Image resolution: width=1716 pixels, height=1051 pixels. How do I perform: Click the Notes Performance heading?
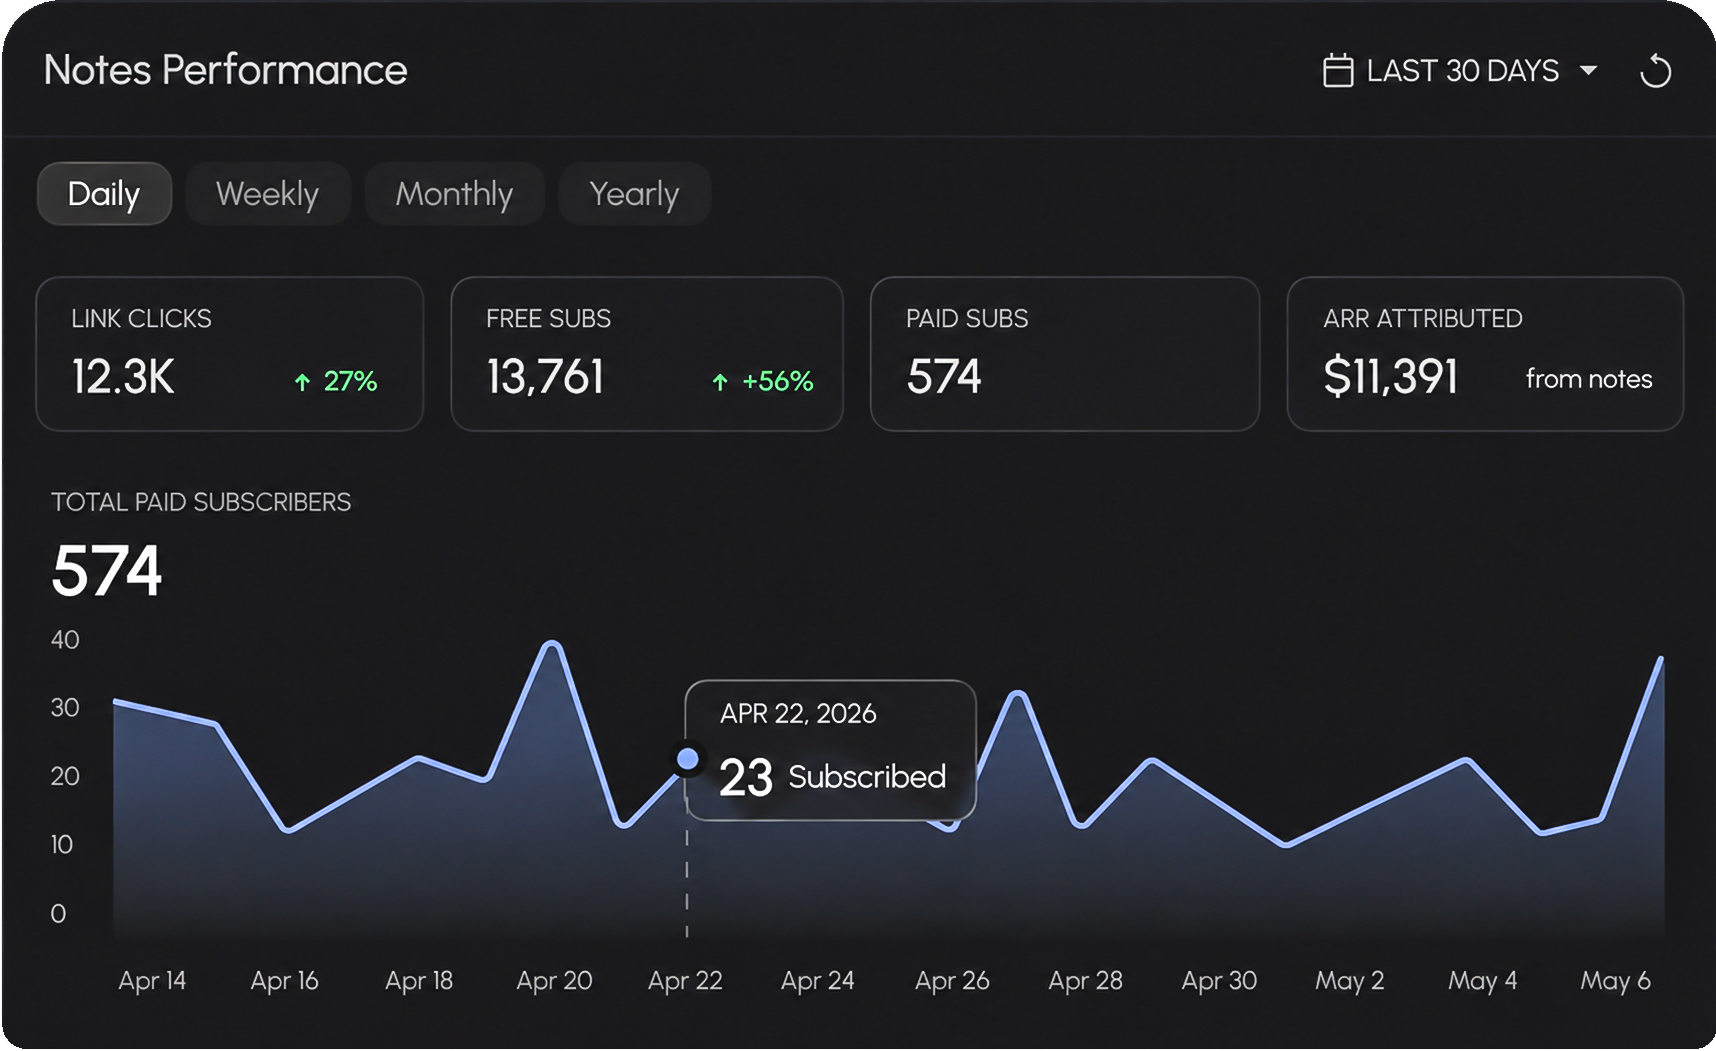tap(226, 70)
